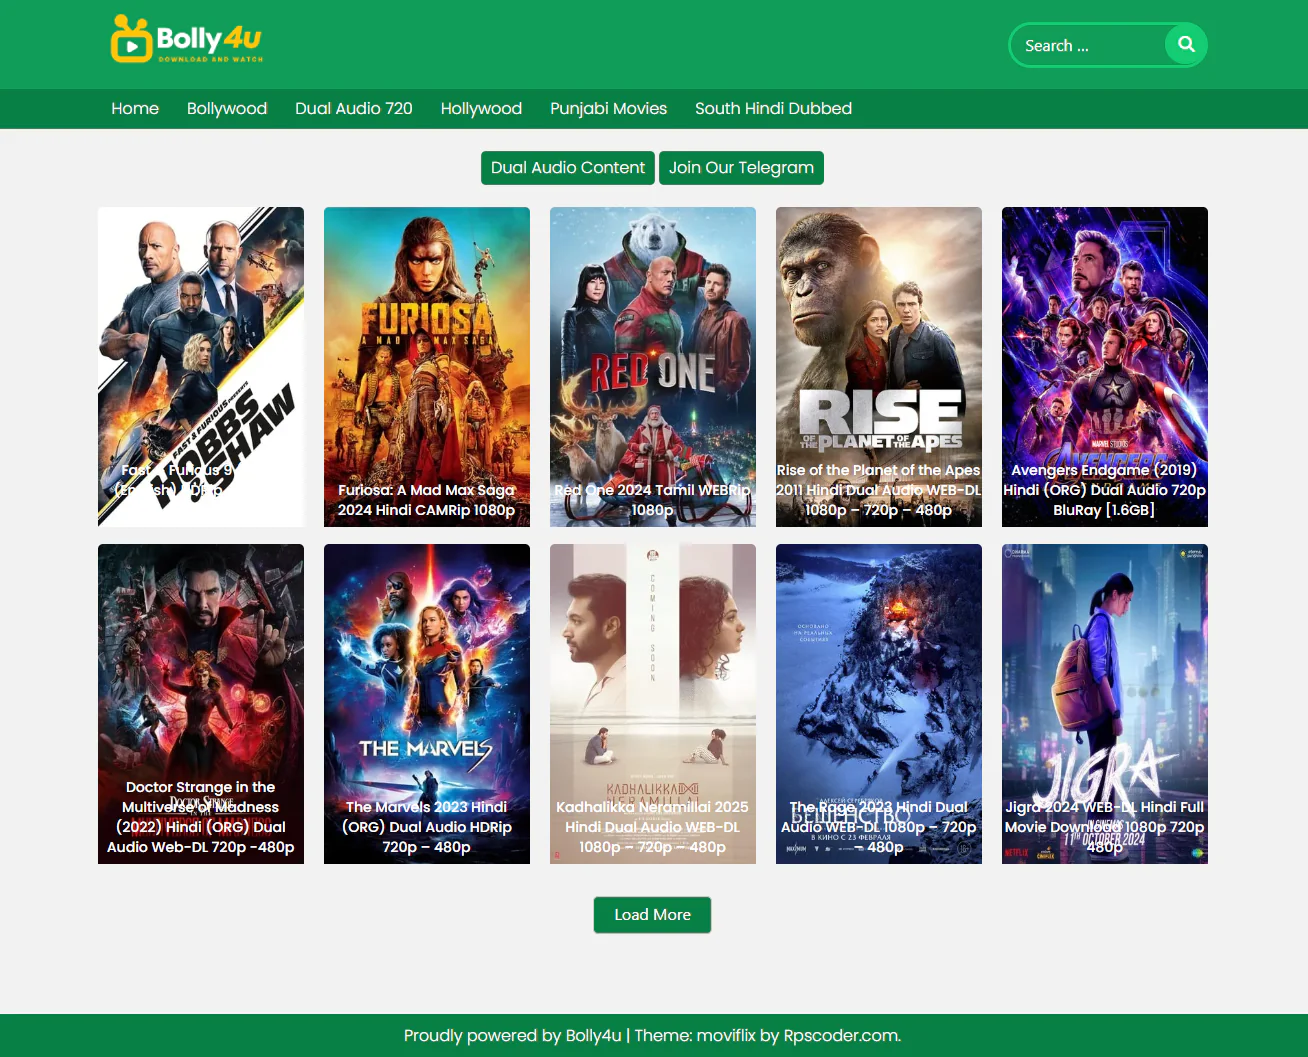Click inside the search input field
This screenshot has width=1308, height=1057.
click(x=1085, y=44)
